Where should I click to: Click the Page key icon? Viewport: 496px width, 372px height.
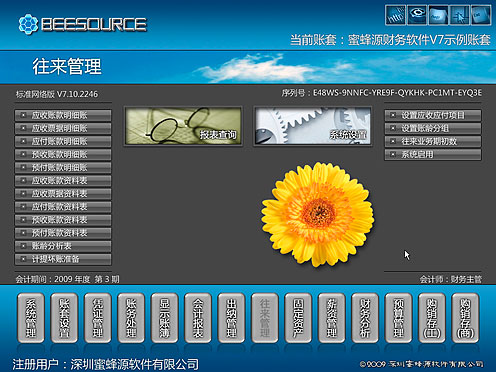(438, 15)
